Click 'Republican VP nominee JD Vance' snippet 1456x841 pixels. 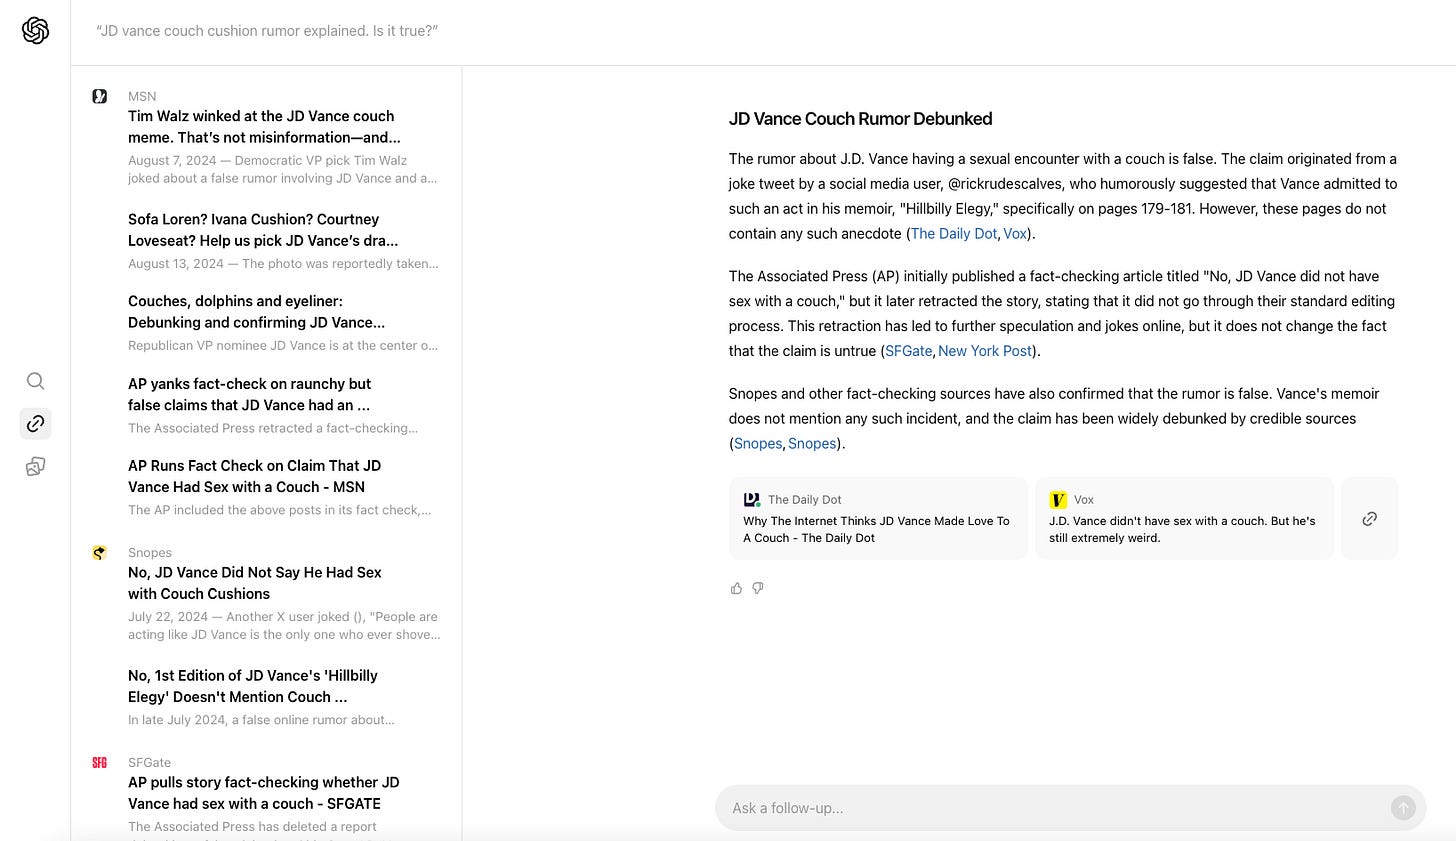283,346
